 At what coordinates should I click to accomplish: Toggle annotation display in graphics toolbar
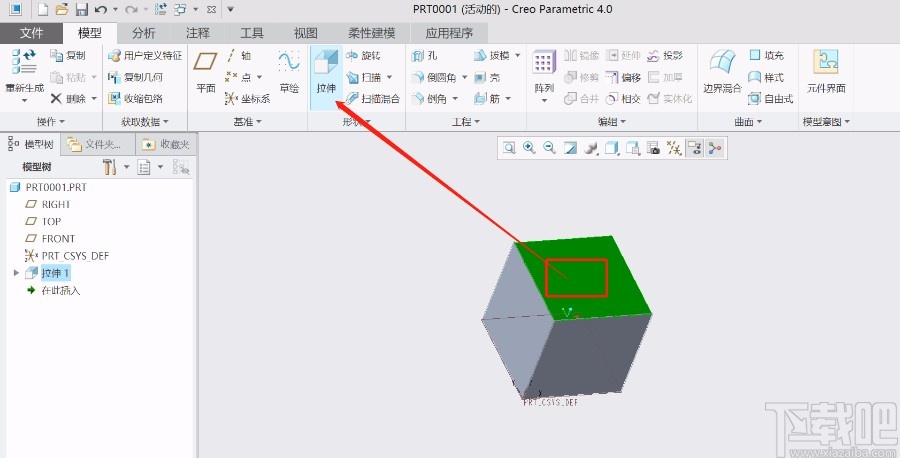click(695, 149)
